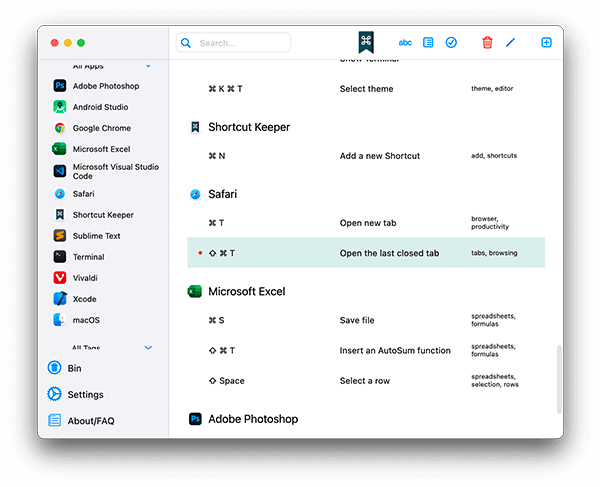Image resolution: width=600 pixels, height=487 pixels.
Task: Focus the Search field
Action: tap(233, 42)
